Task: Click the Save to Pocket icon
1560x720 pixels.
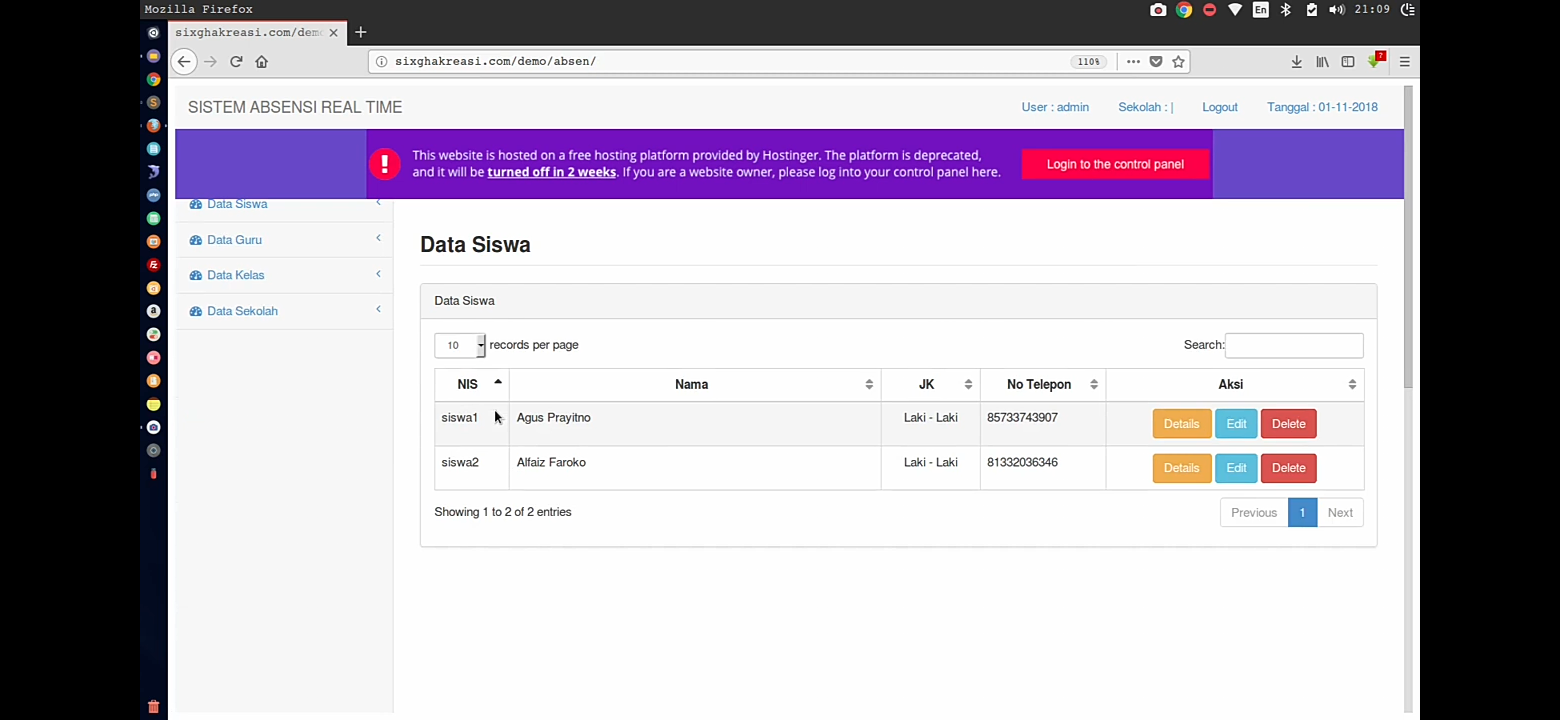Action: pyautogui.click(x=1156, y=62)
